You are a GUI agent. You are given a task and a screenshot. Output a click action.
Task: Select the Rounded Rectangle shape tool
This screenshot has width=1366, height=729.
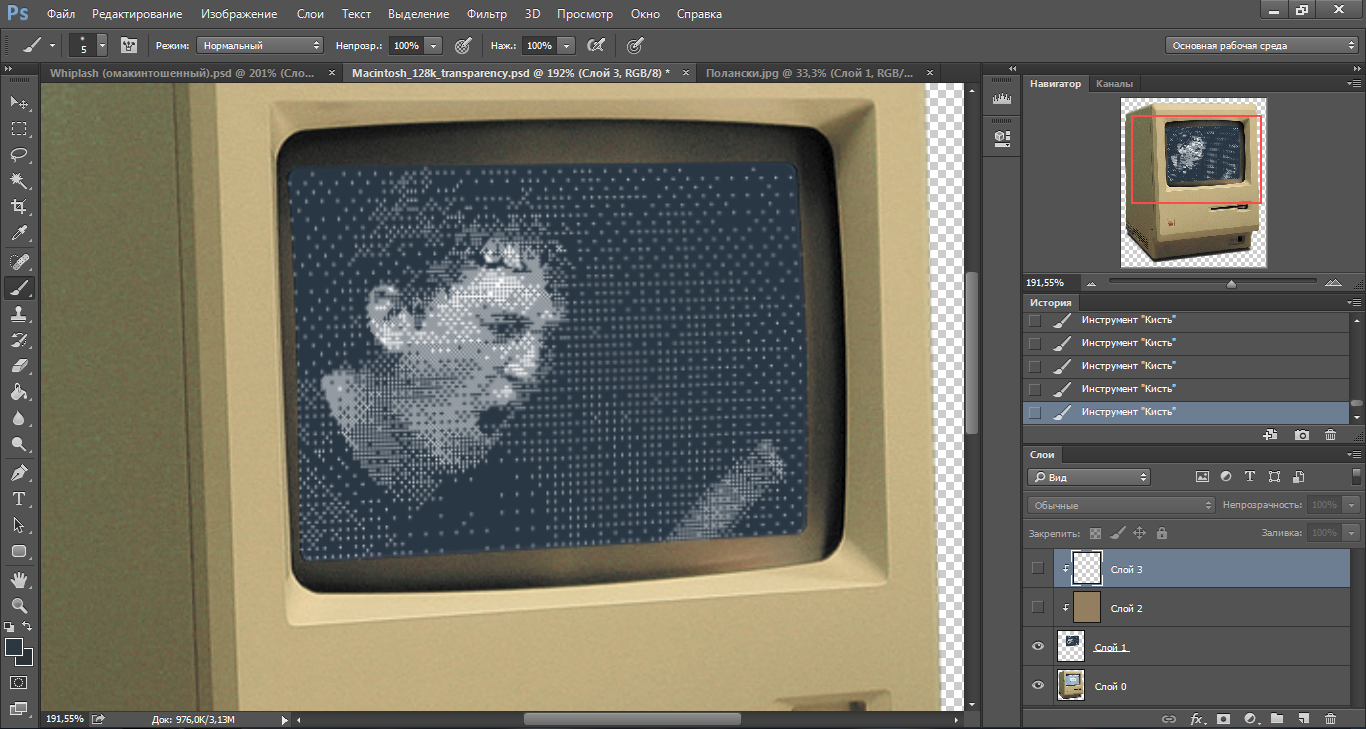pyautogui.click(x=19, y=551)
